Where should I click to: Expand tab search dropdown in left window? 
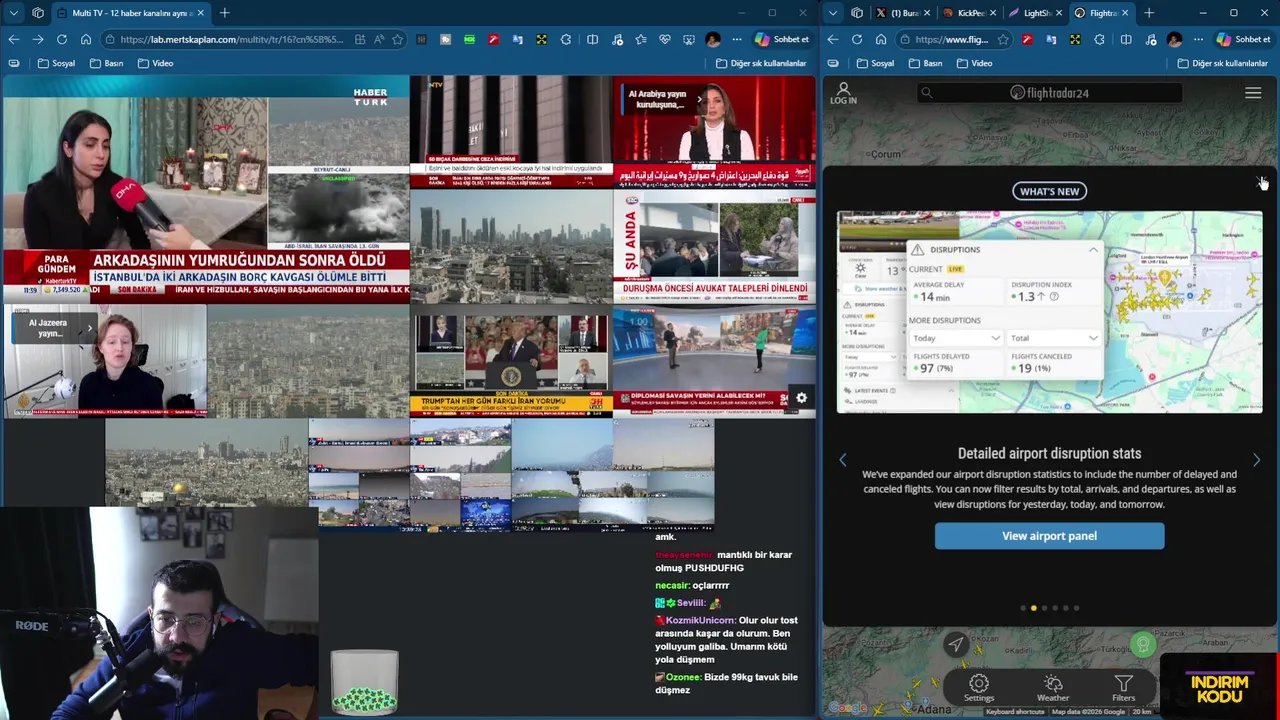click(x=14, y=13)
